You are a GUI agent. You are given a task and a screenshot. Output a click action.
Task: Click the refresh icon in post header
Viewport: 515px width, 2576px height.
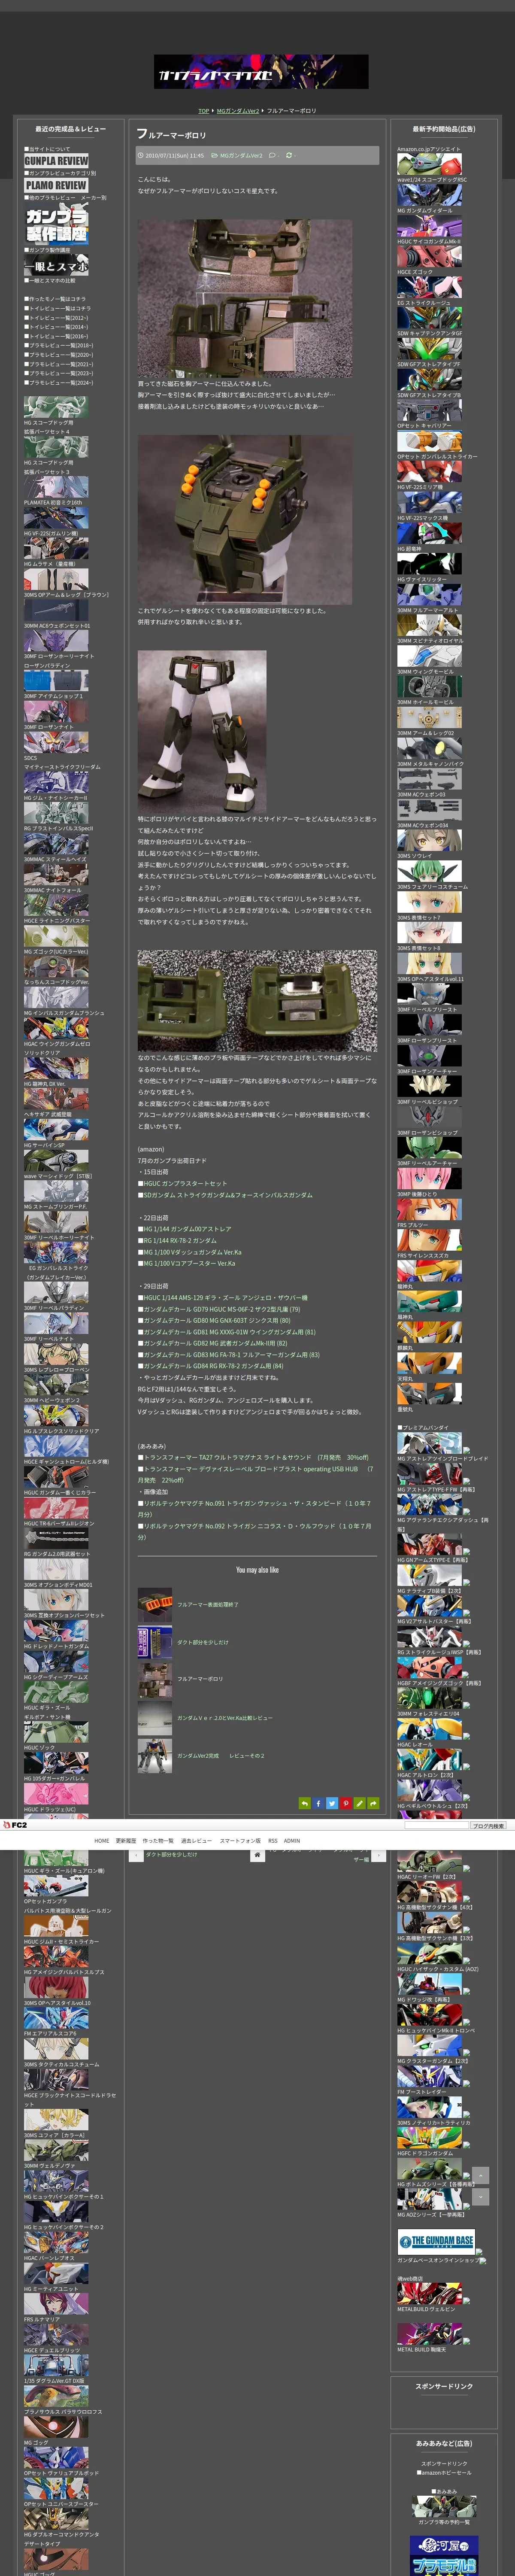coord(289,156)
